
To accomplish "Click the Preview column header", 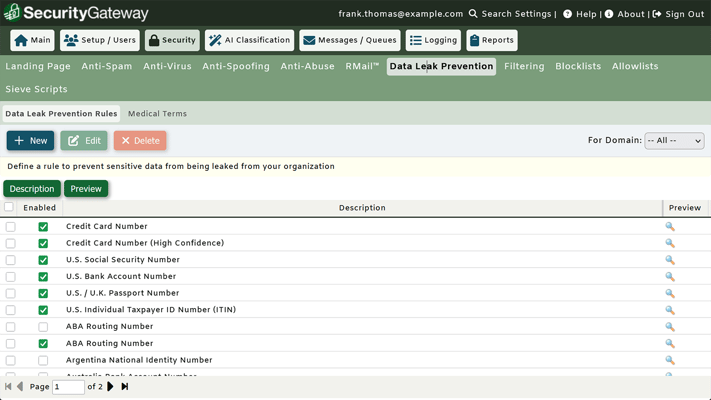I will (685, 208).
